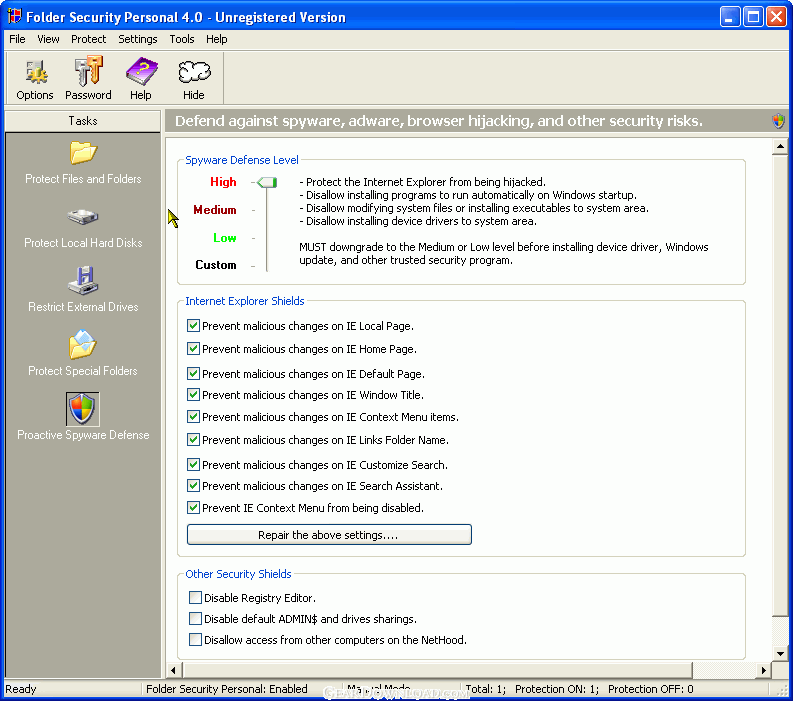Image resolution: width=793 pixels, height=701 pixels.
Task: Click horizontal scrollbar right arrow
Action: tap(763, 671)
